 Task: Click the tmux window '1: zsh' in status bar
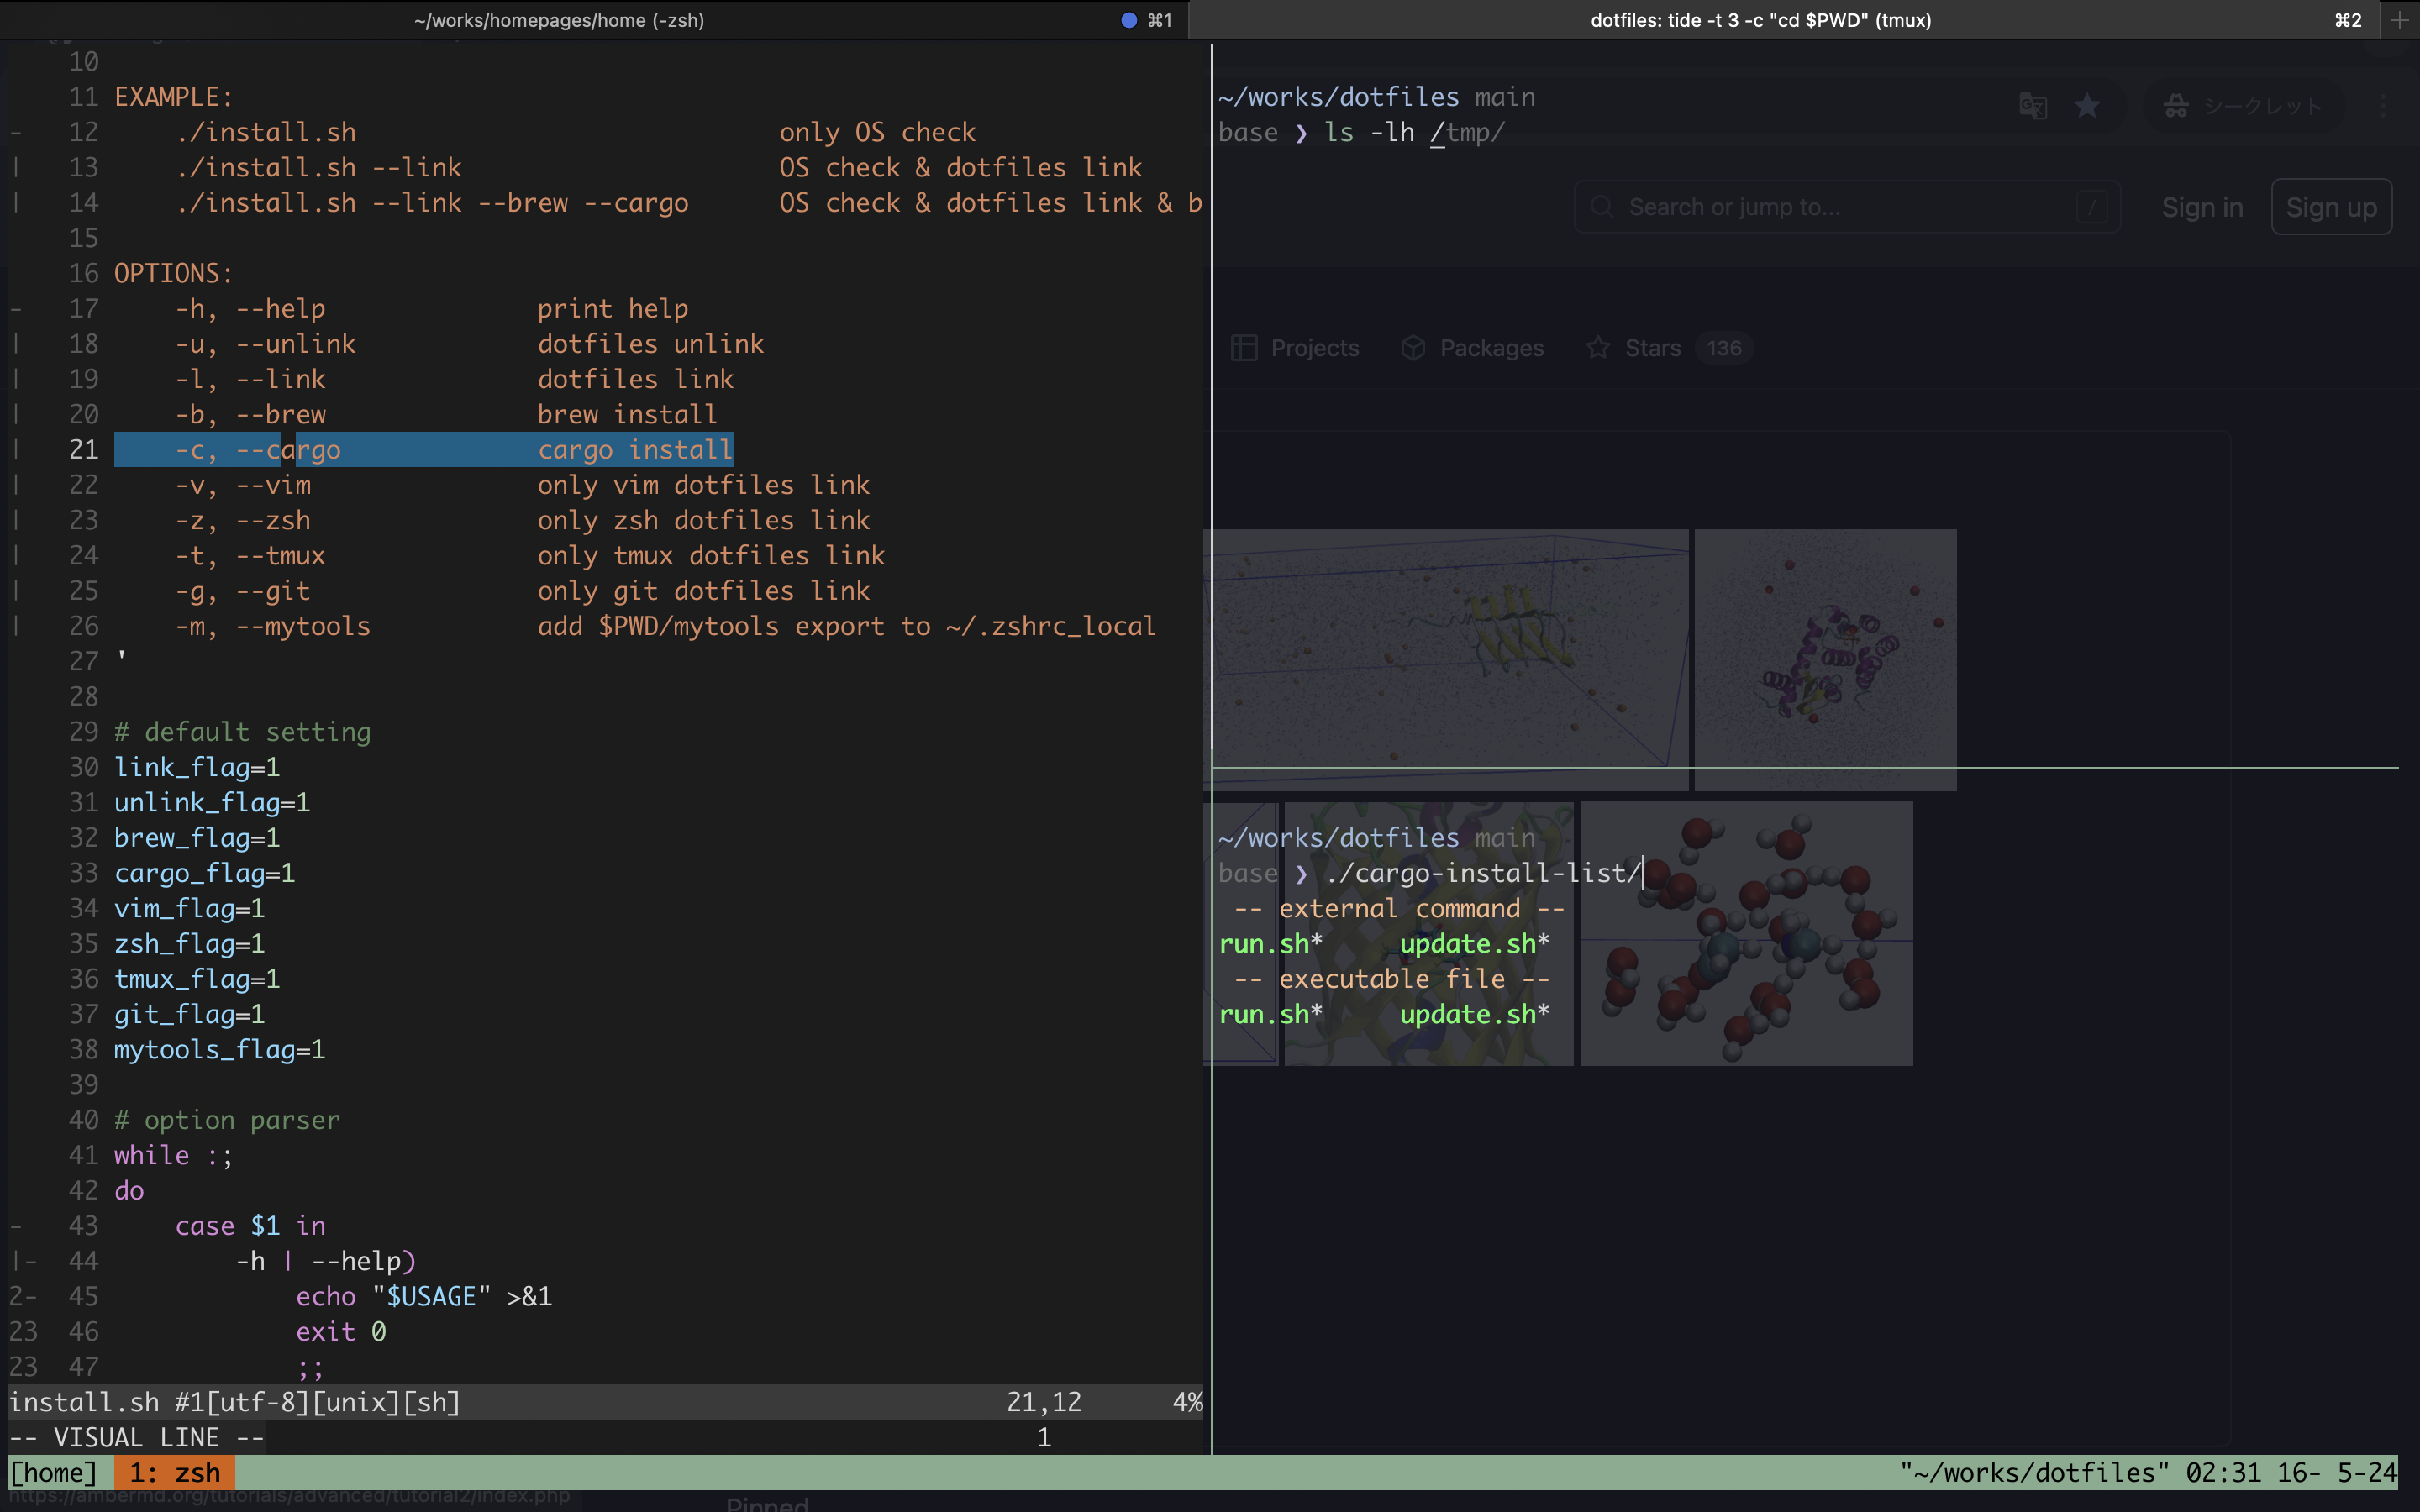click(174, 1472)
